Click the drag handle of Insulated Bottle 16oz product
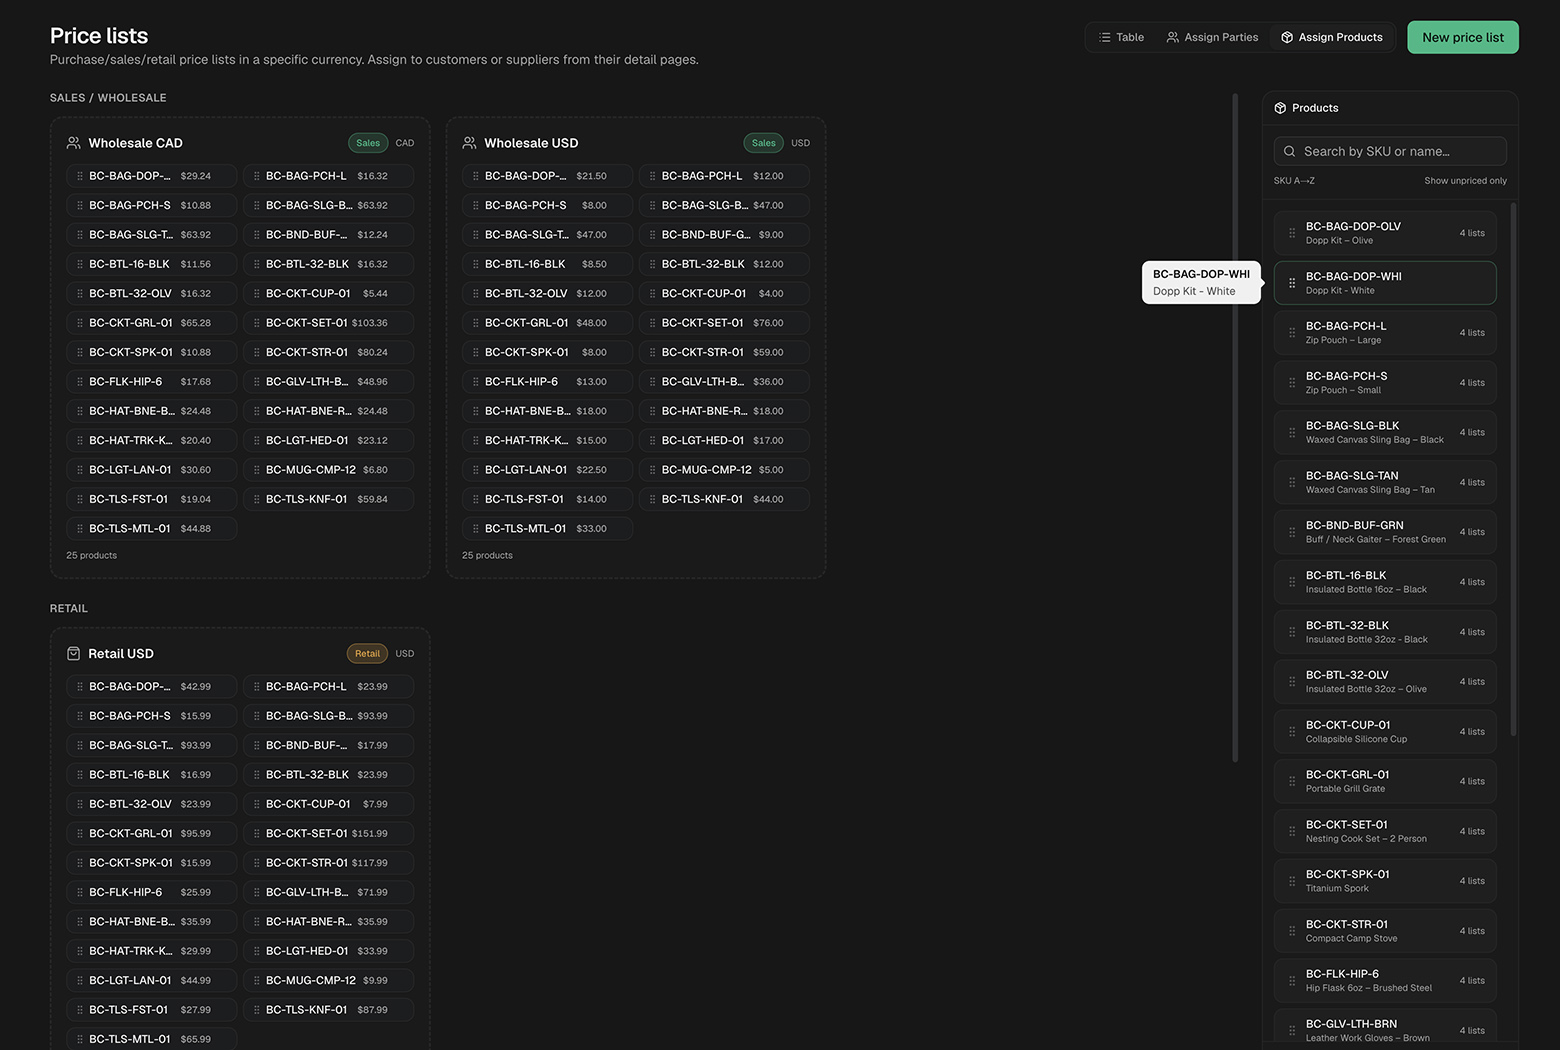1560x1050 pixels. coord(1292,582)
